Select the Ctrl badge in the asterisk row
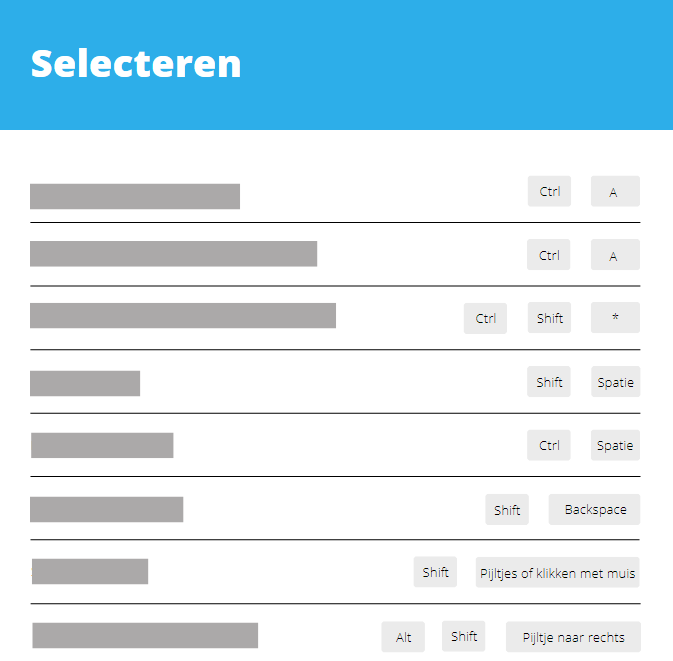This screenshot has width=673, height=661. 485,318
